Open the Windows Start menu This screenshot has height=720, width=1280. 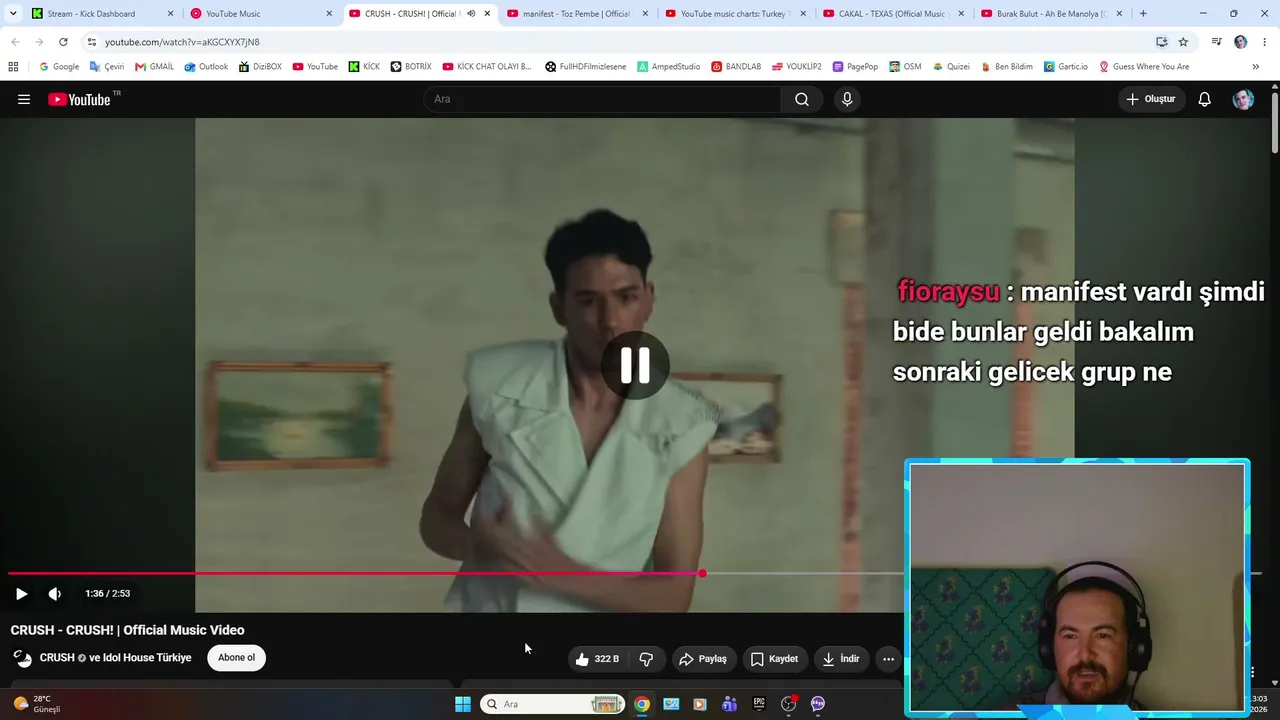coord(463,704)
